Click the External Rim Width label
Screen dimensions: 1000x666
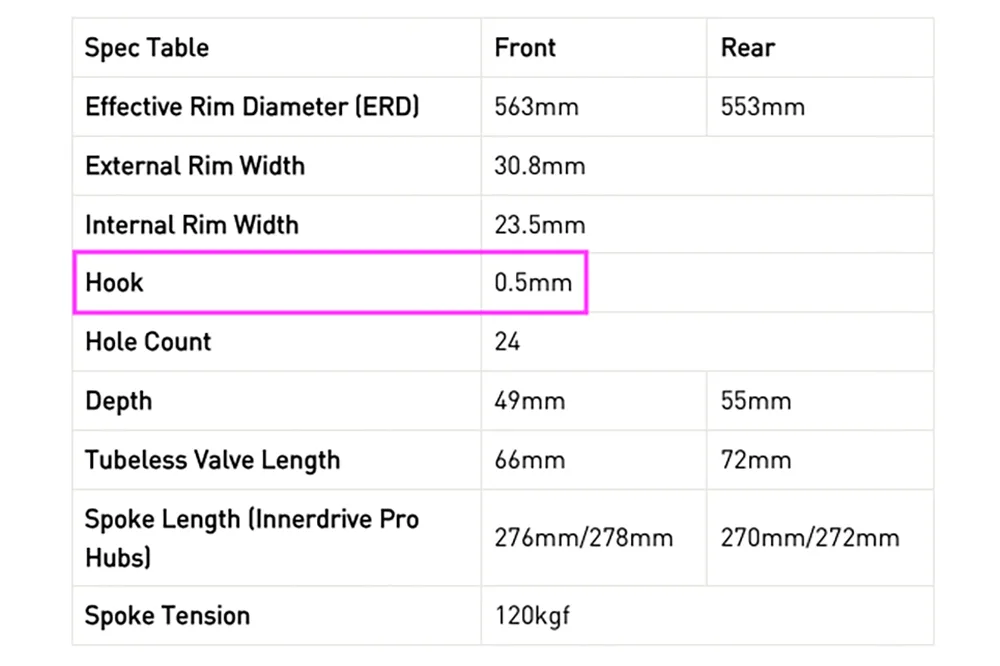195,166
